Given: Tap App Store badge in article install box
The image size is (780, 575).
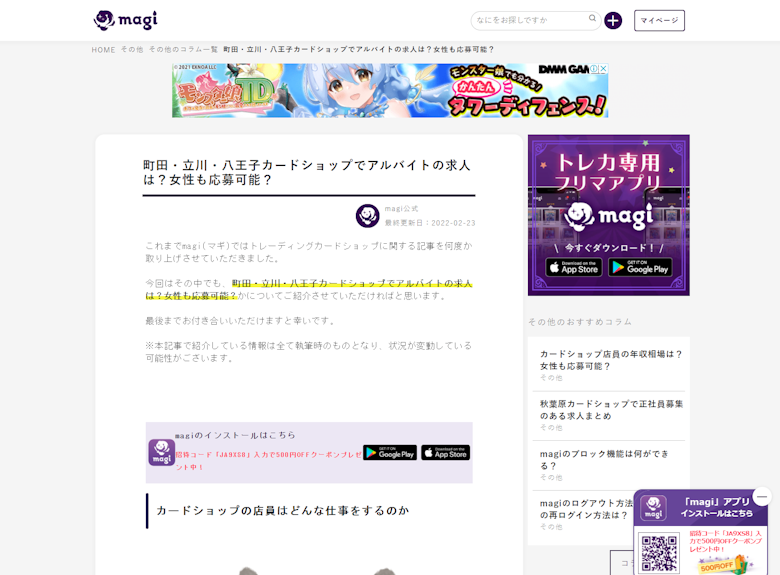Looking at the screenshot, I should point(445,452).
